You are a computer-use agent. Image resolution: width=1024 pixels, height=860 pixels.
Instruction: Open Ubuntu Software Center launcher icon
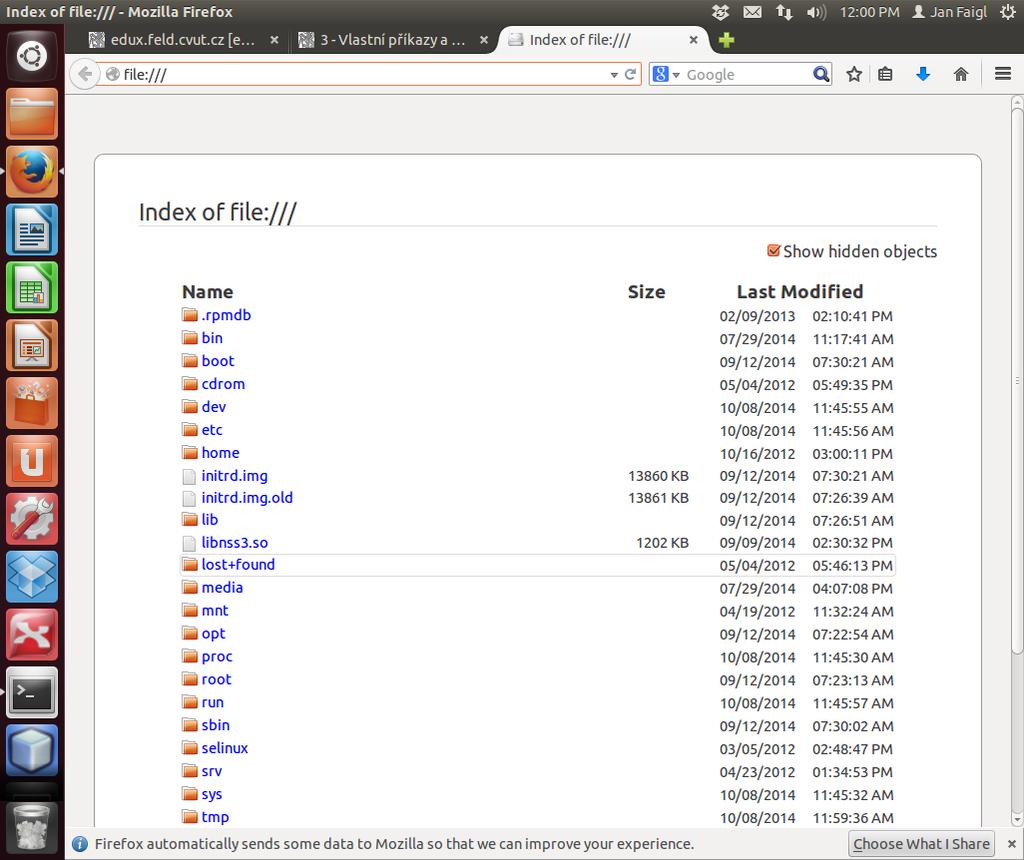point(31,403)
